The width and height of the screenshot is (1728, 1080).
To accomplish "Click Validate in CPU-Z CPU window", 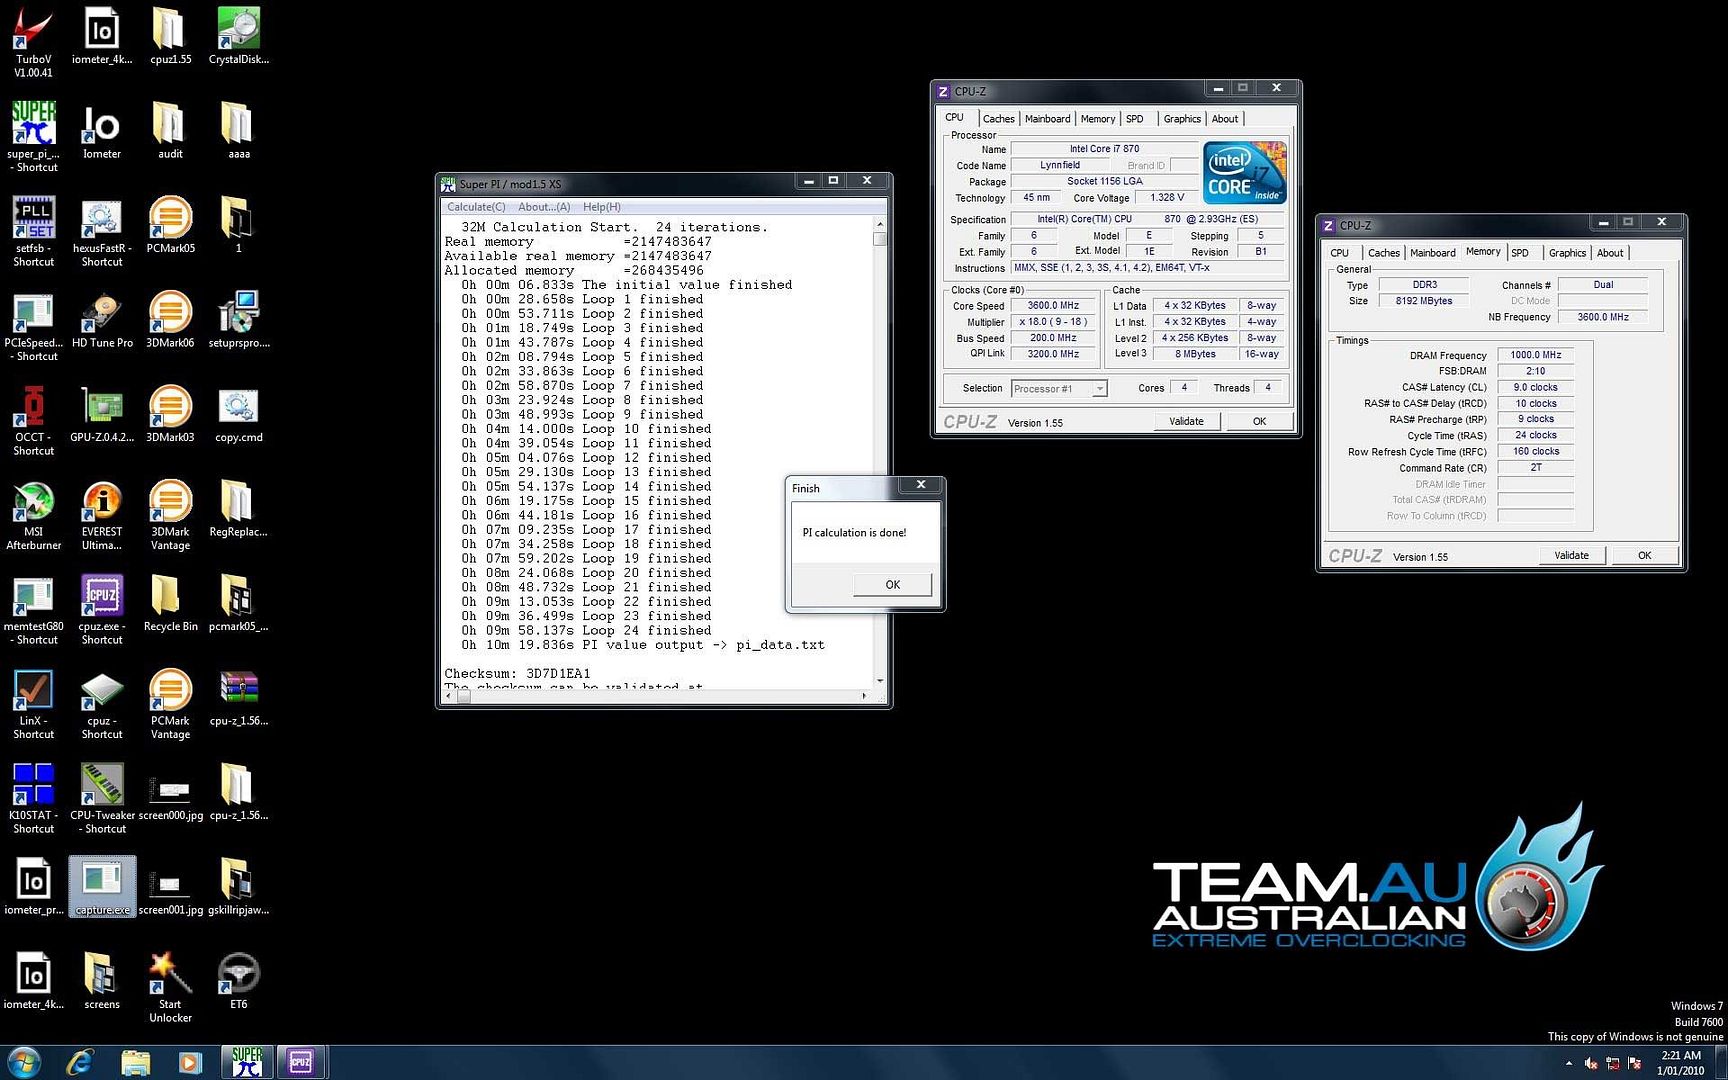I will pyautogui.click(x=1186, y=421).
